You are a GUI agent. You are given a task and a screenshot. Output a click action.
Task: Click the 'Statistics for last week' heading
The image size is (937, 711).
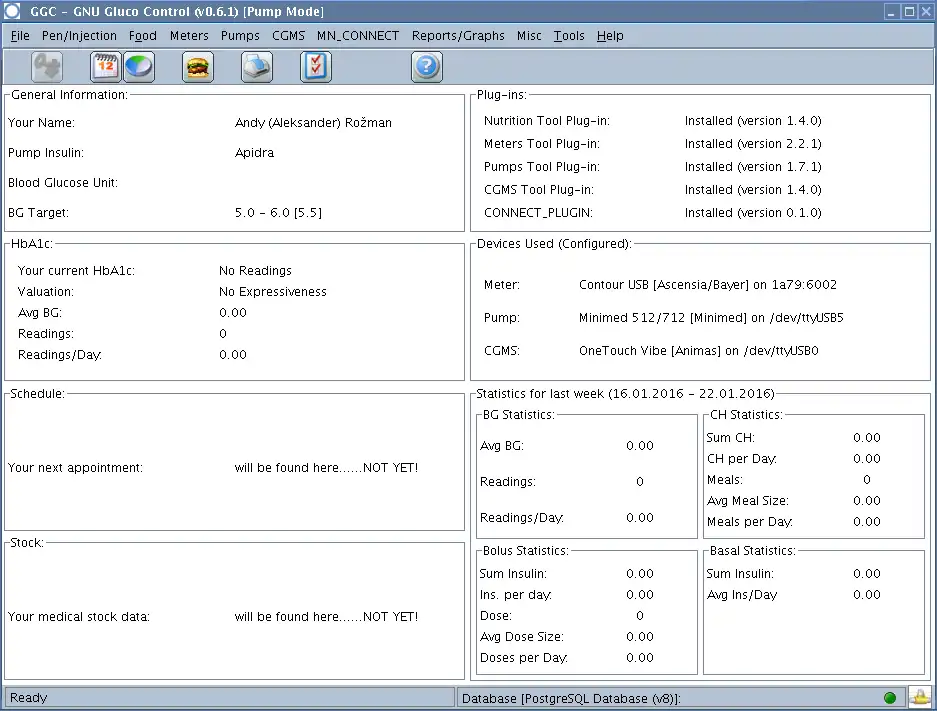click(625, 394)
